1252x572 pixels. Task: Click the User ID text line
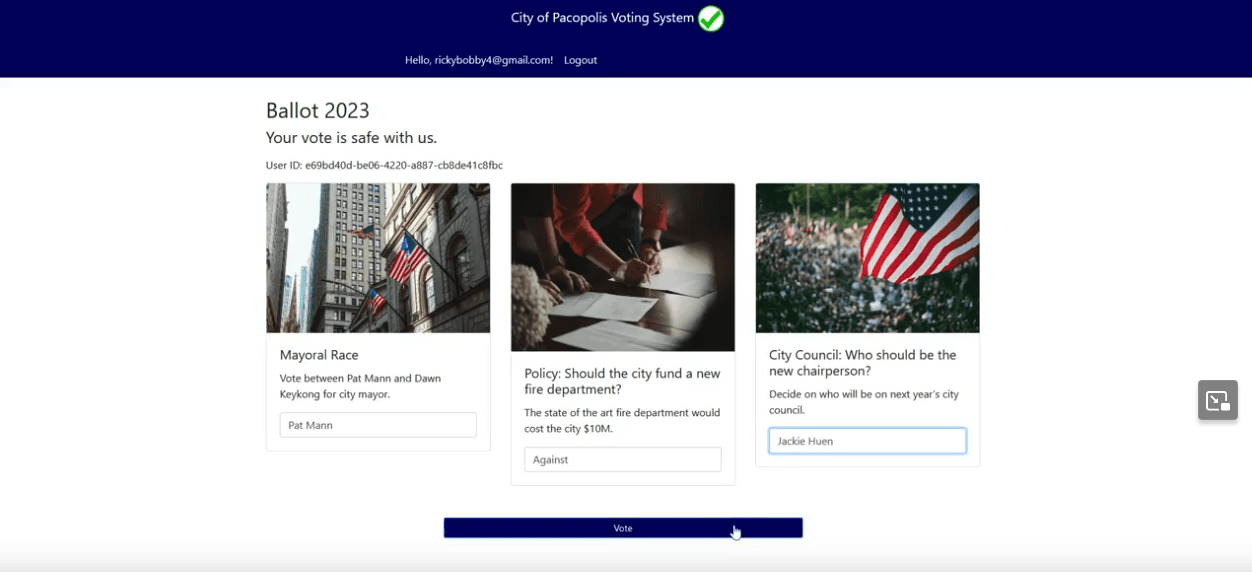384,165
